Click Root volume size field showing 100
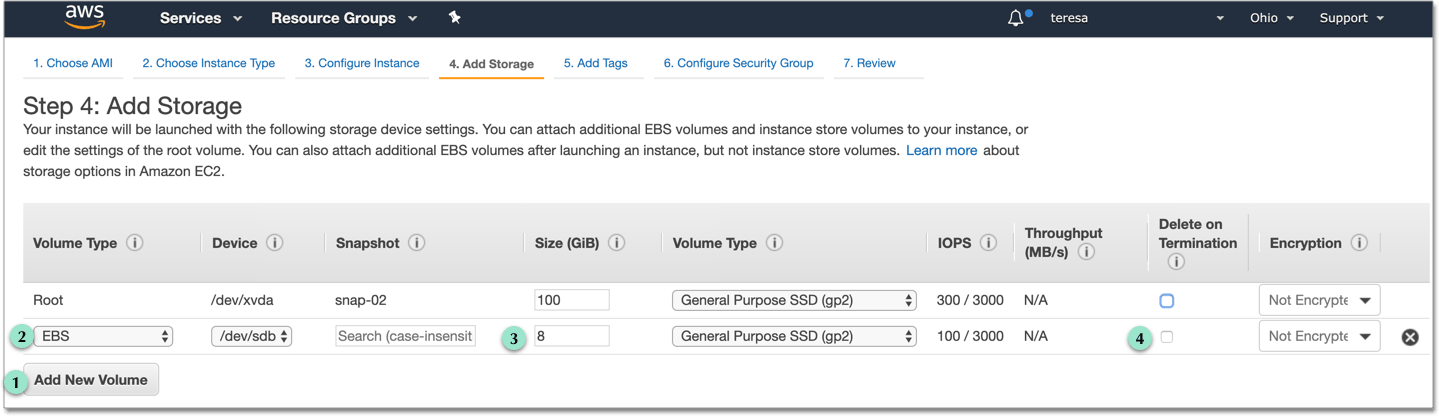Image resolution: width=1439 pixels, height=416 pixels. click(x=572, y=300)
